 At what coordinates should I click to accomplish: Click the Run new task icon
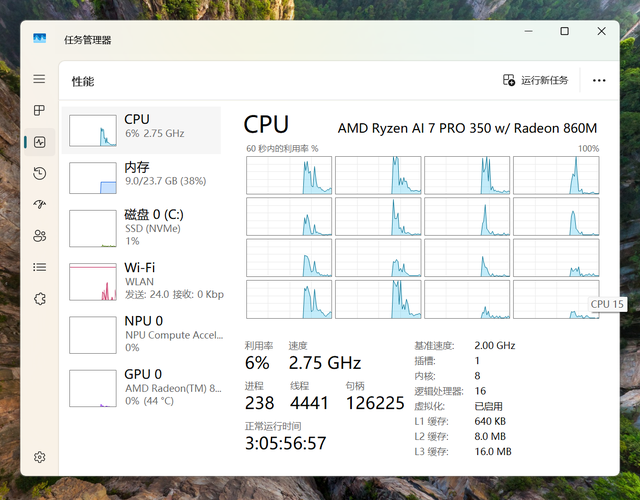(509, 80)
